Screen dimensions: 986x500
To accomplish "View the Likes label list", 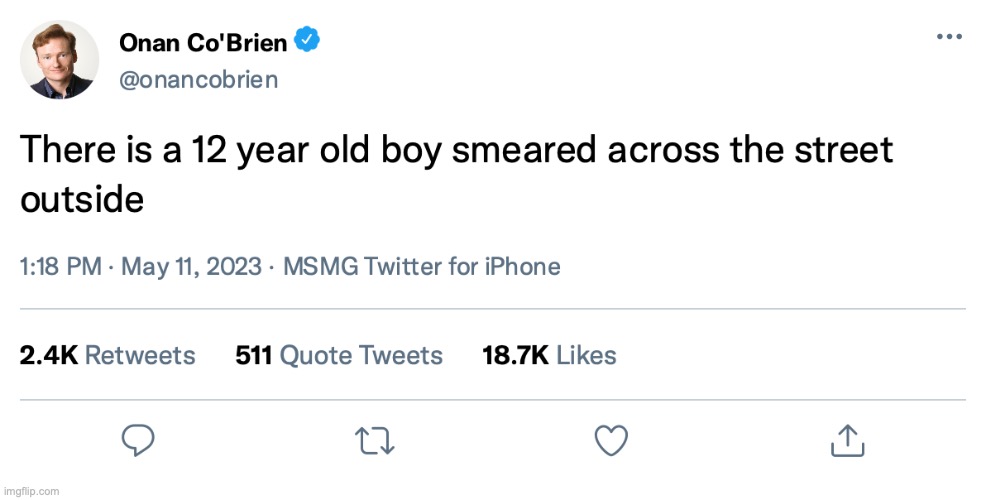I will coord(586,355).
